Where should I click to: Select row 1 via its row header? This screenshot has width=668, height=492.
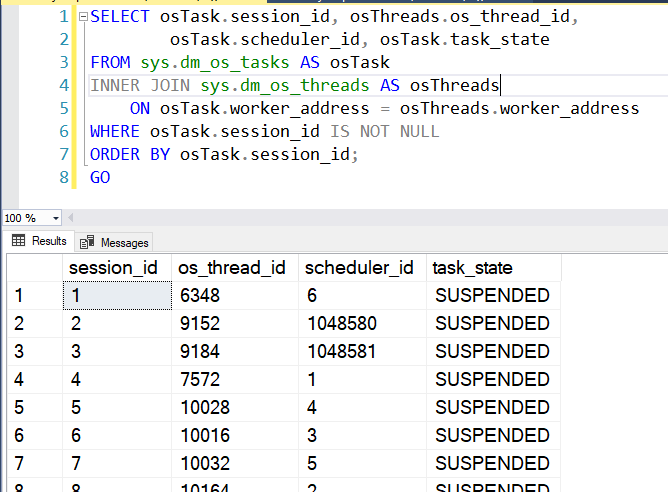click(35, 295)
